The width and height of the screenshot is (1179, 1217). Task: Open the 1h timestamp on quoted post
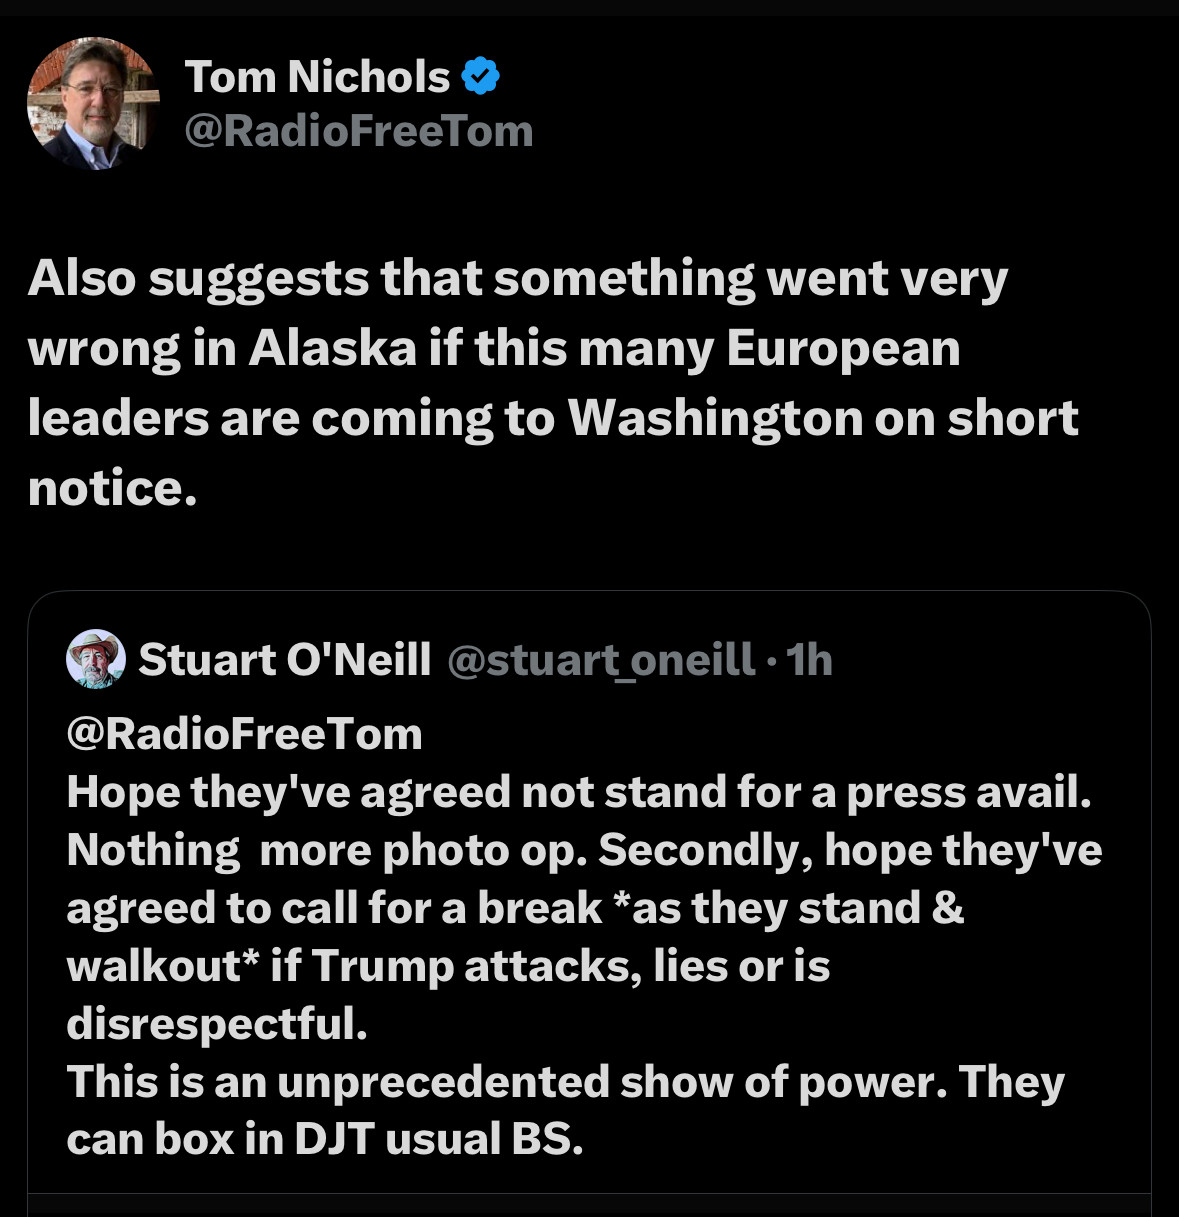[809, 660]
